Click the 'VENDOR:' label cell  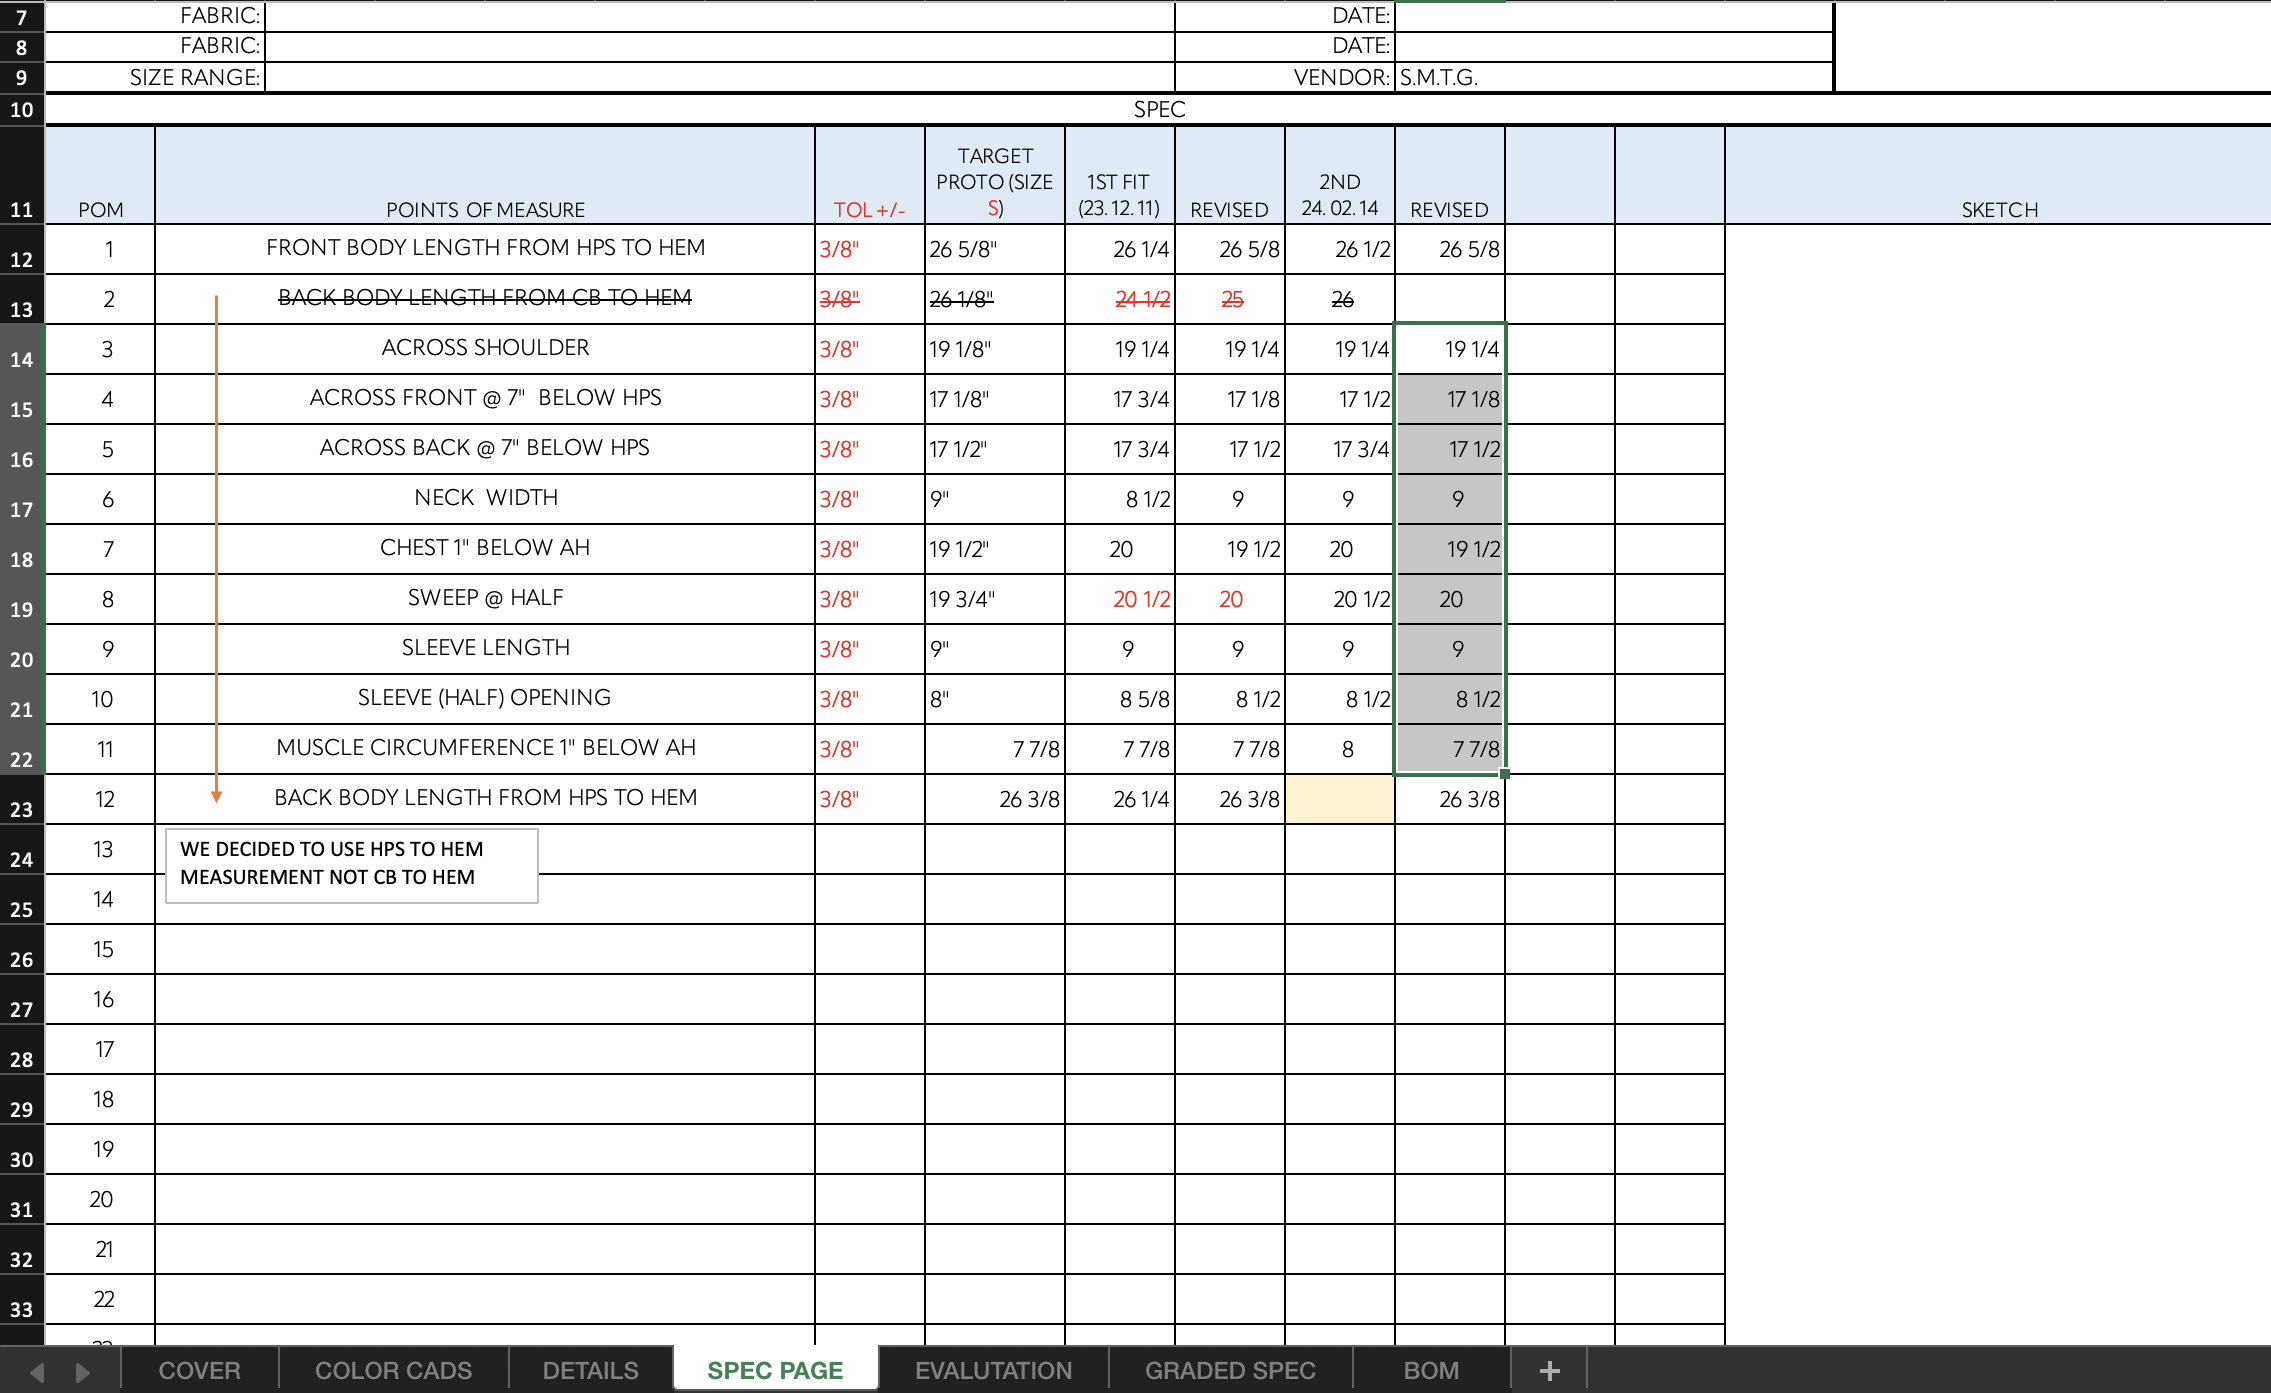[1285, 77]
